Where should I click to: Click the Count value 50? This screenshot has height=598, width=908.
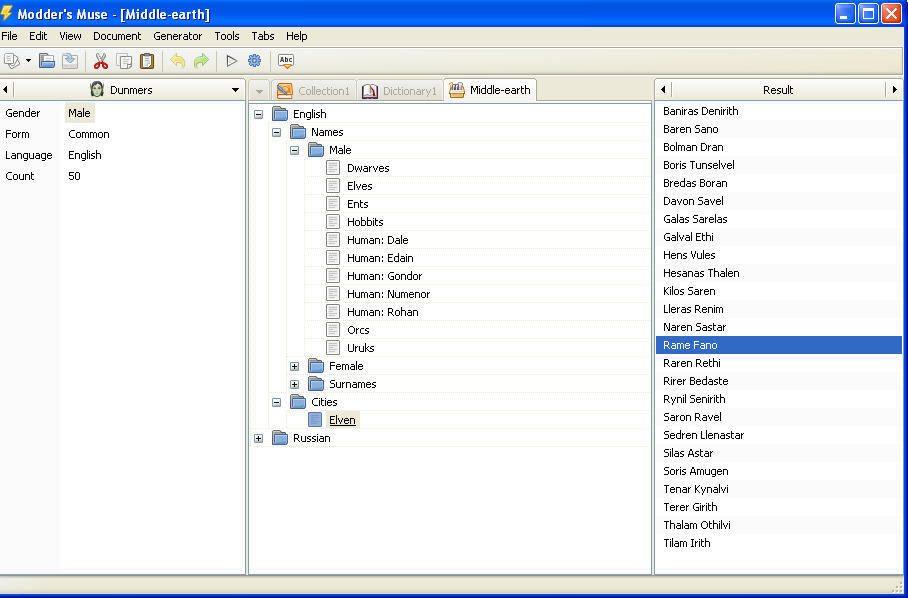coord(74,175)
